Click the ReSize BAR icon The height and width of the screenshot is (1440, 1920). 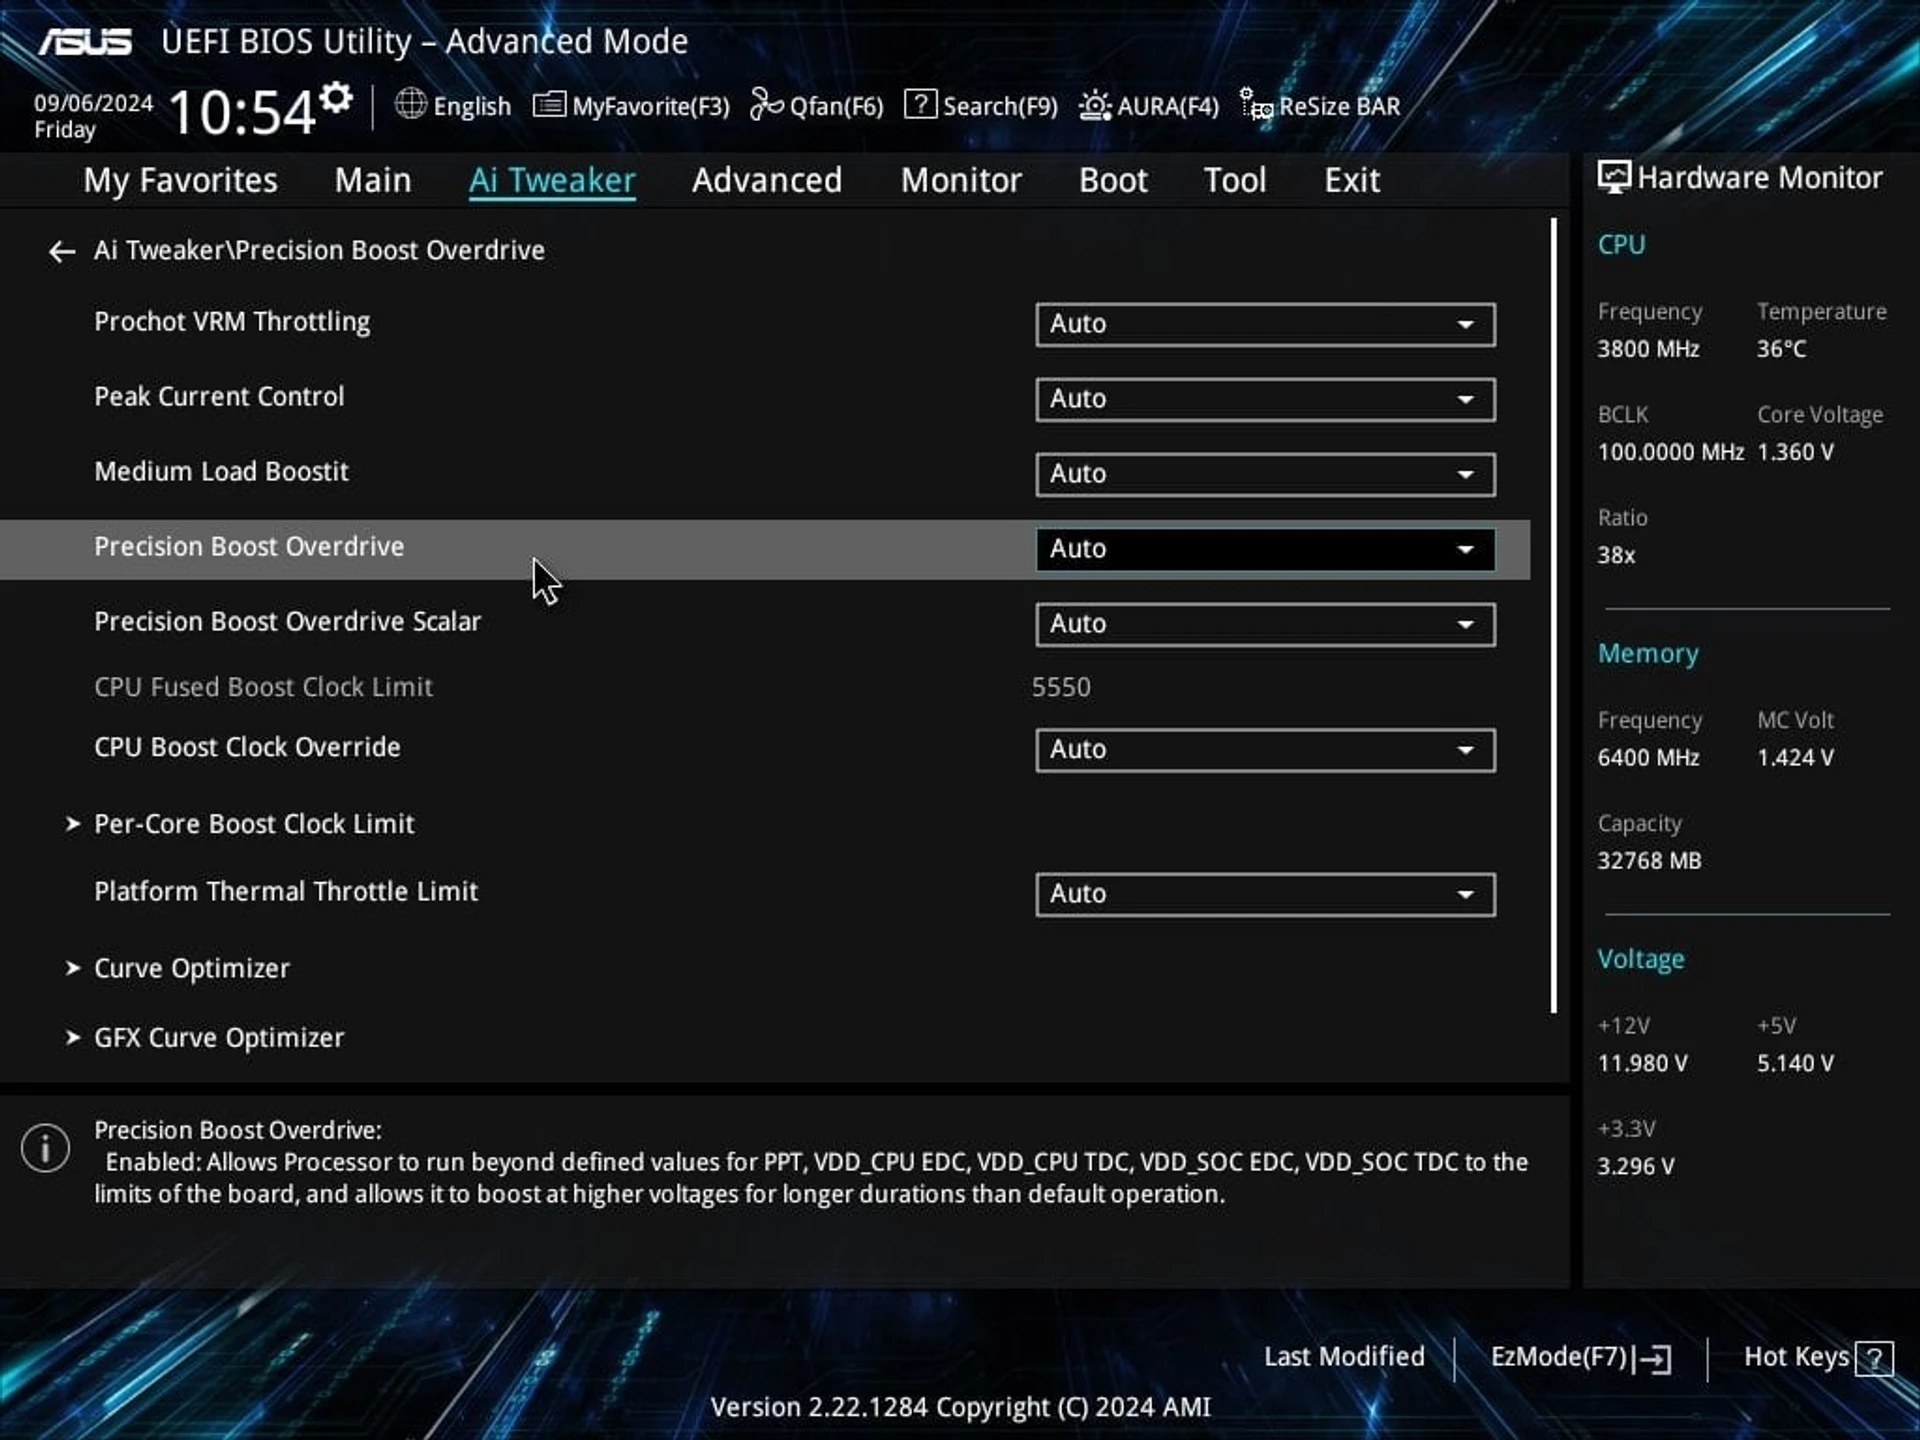[1256, 104]
